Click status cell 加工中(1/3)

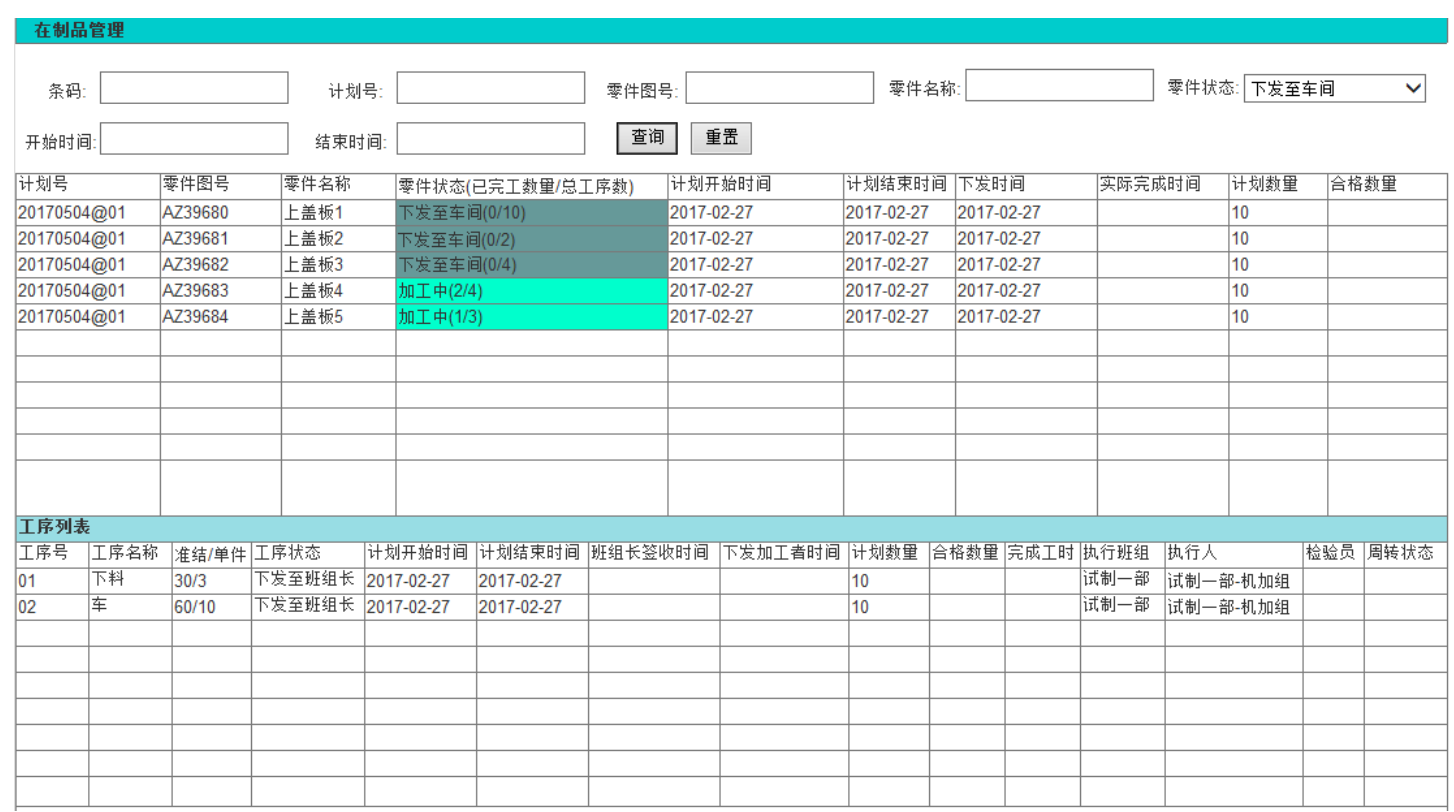[x=532, y=317]
